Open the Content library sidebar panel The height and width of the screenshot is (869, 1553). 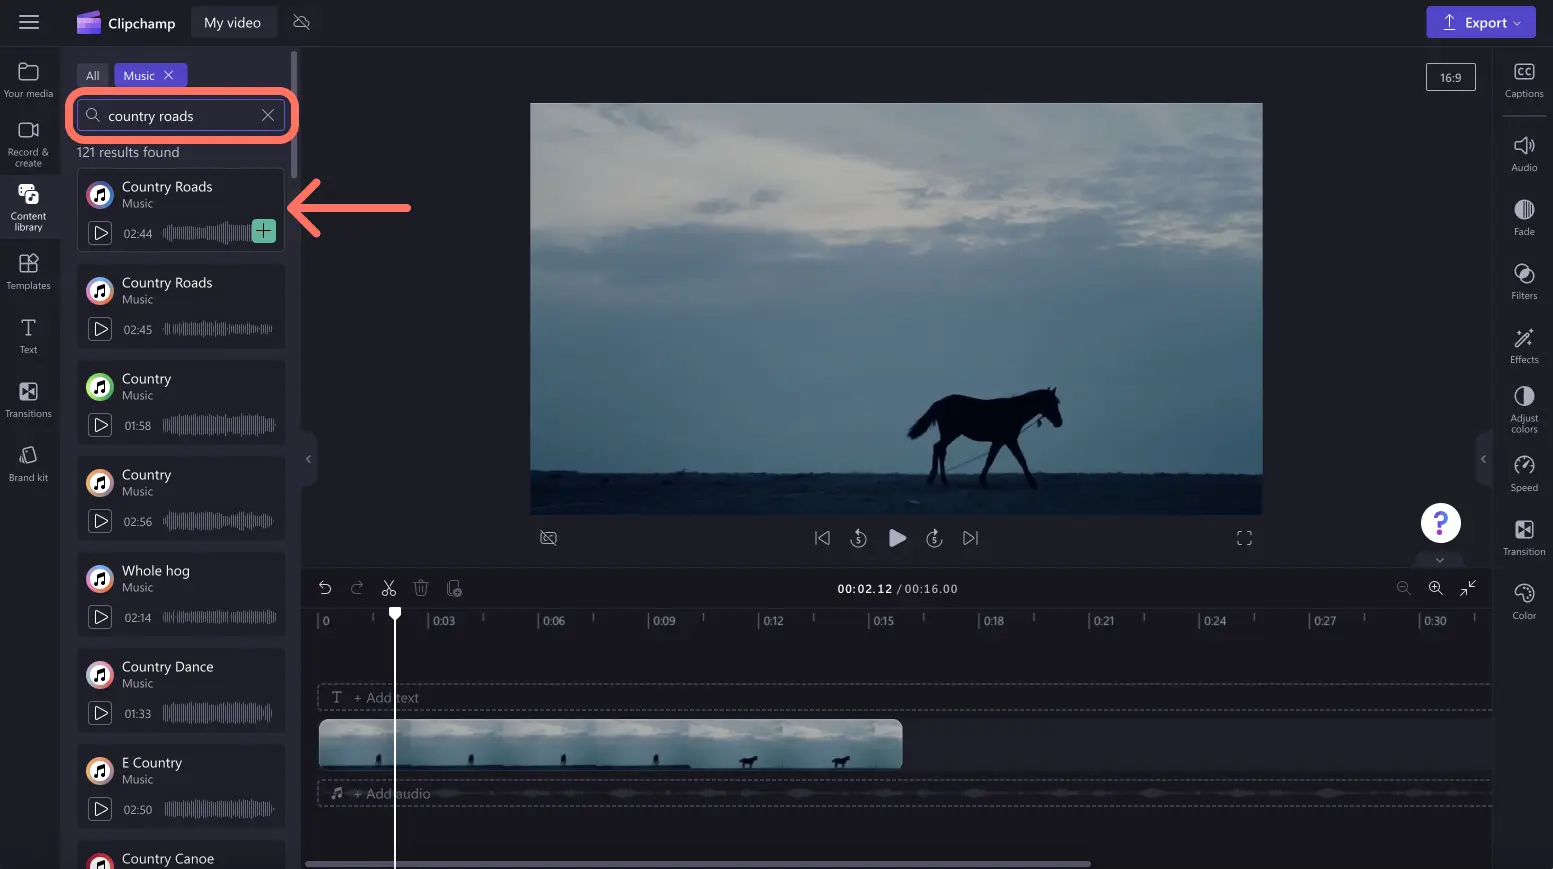pyautogui.click(x=28, y=207)
